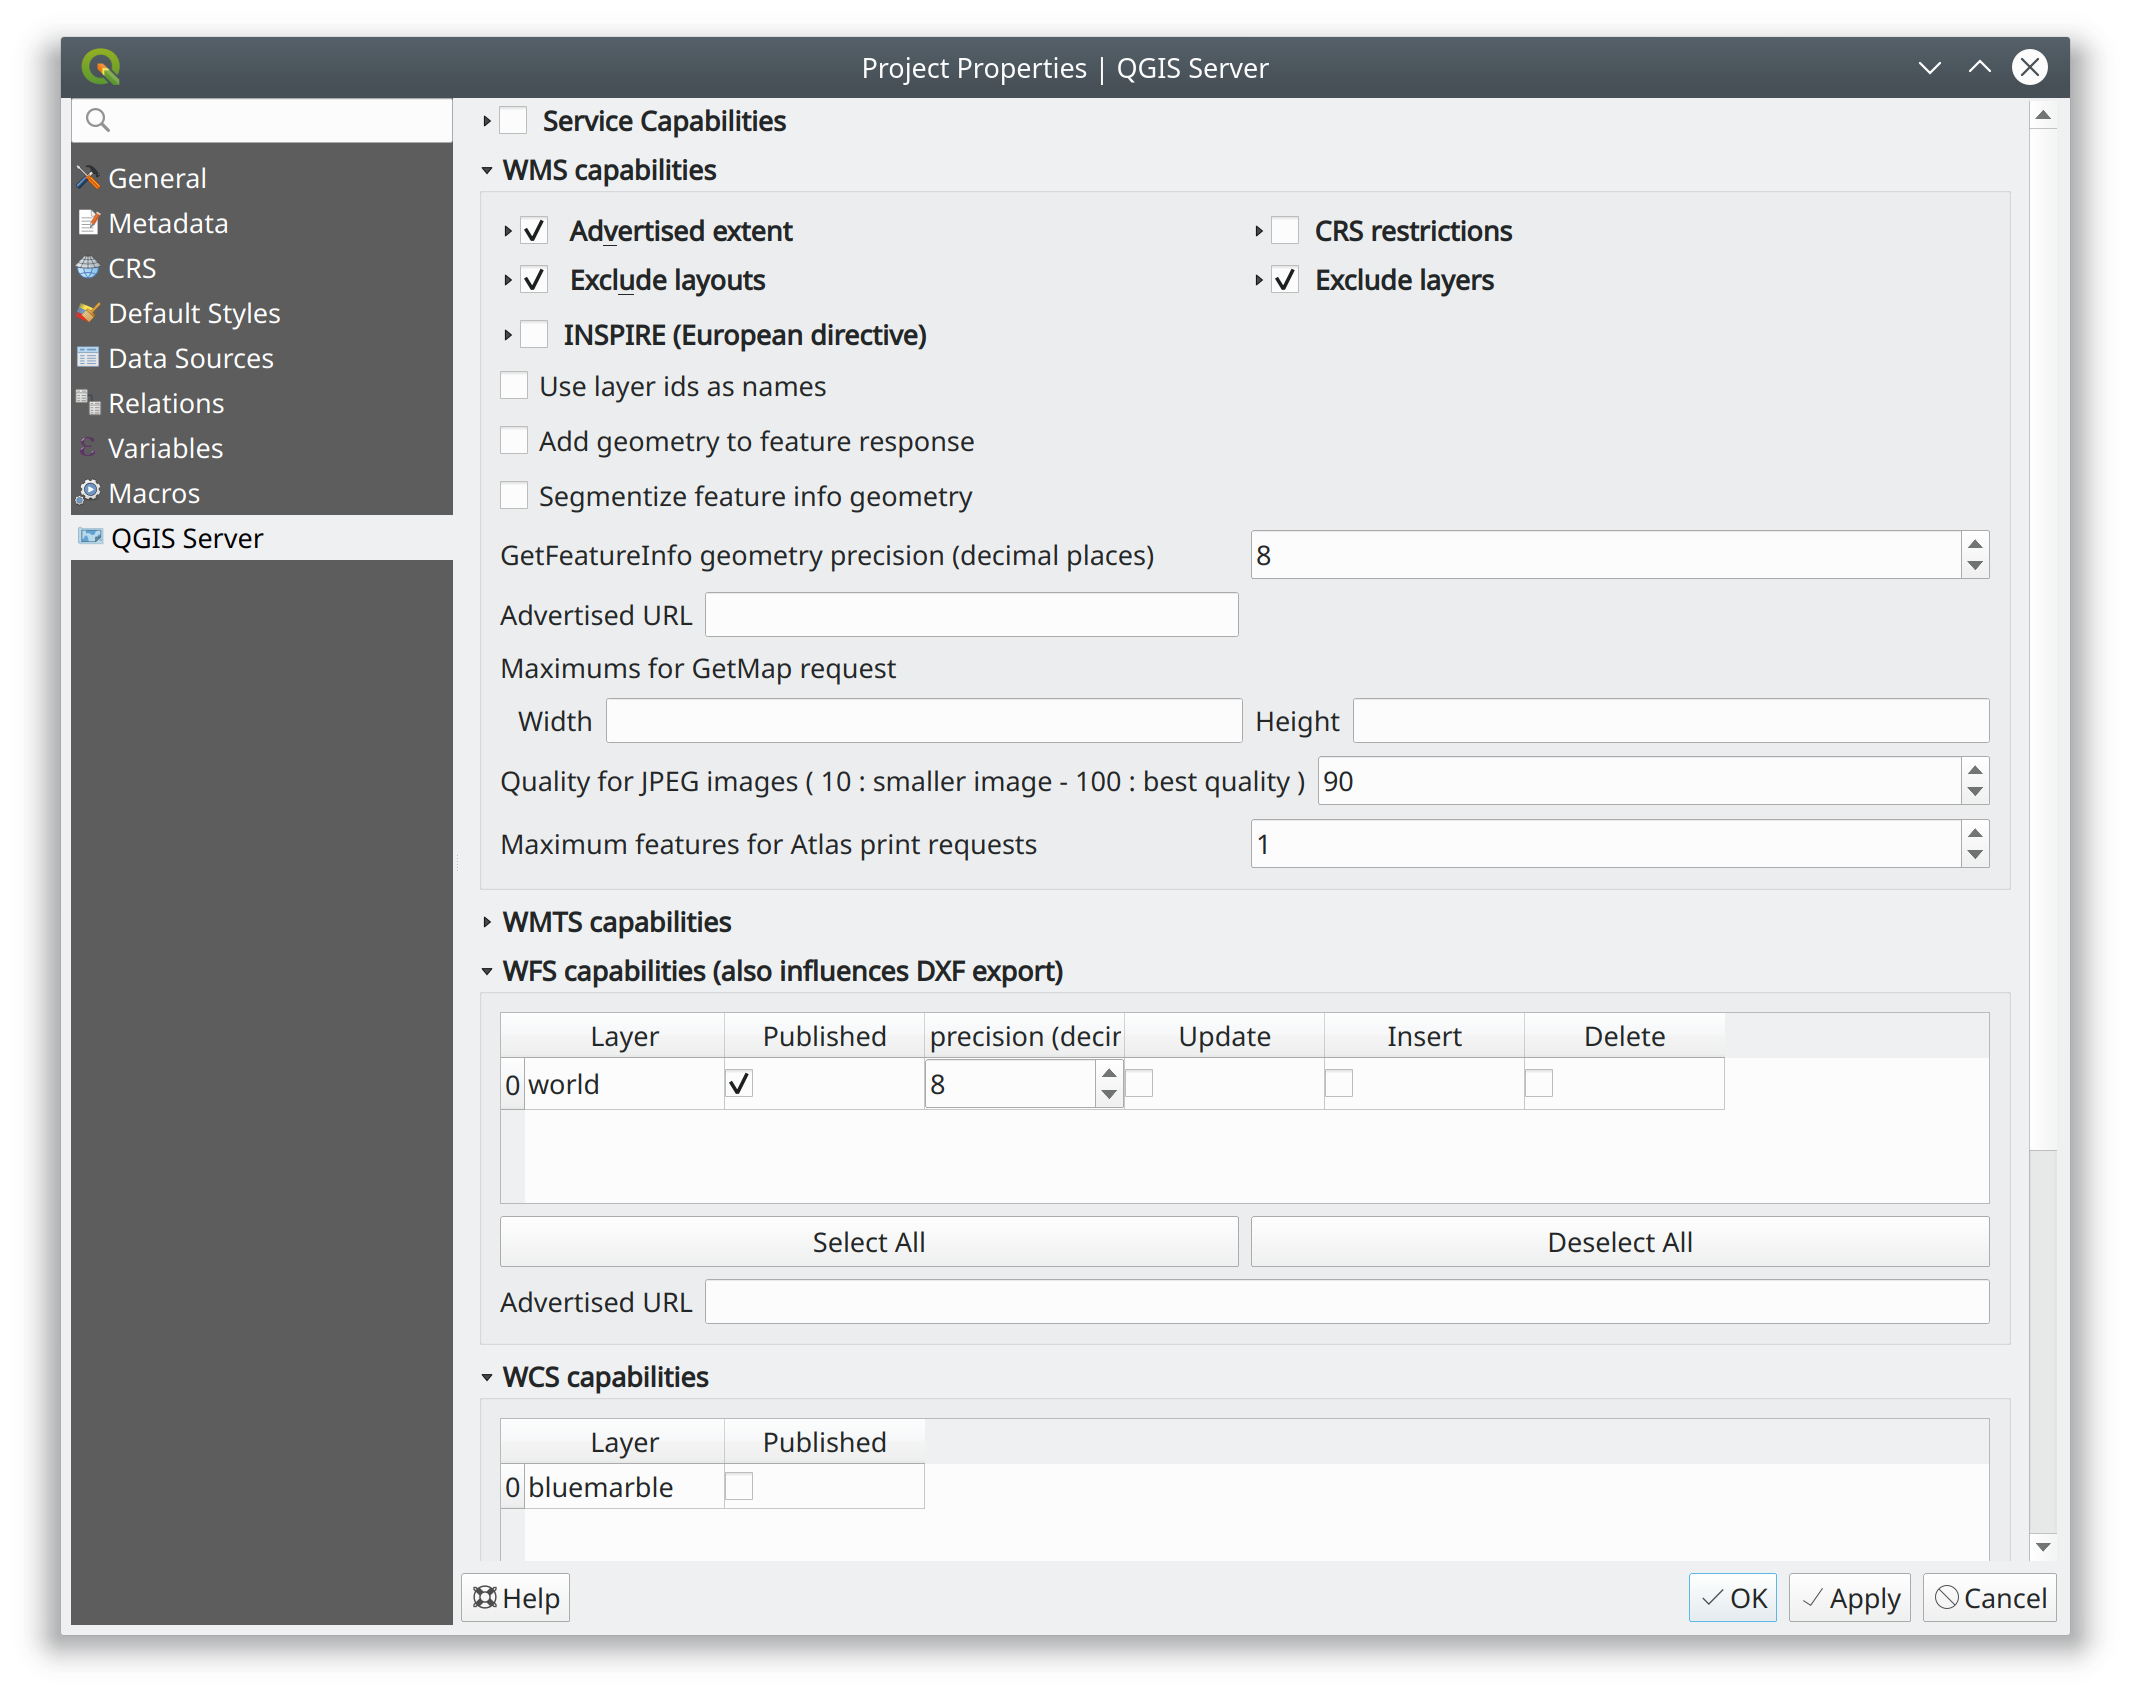Screen dimensions: 2131x1696
Task: Increase GetFeatureInfo geometry precision value
Action: [1975, 544]
